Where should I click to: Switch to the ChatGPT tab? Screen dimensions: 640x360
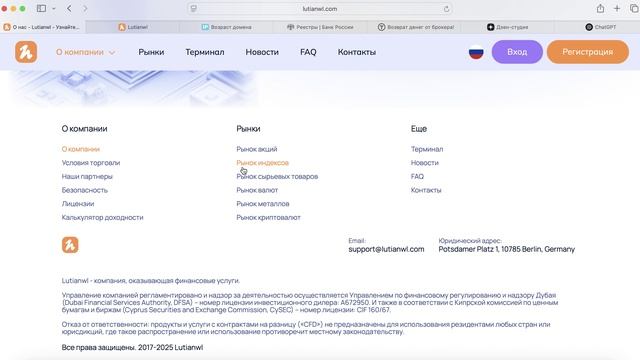pos(600,27)
